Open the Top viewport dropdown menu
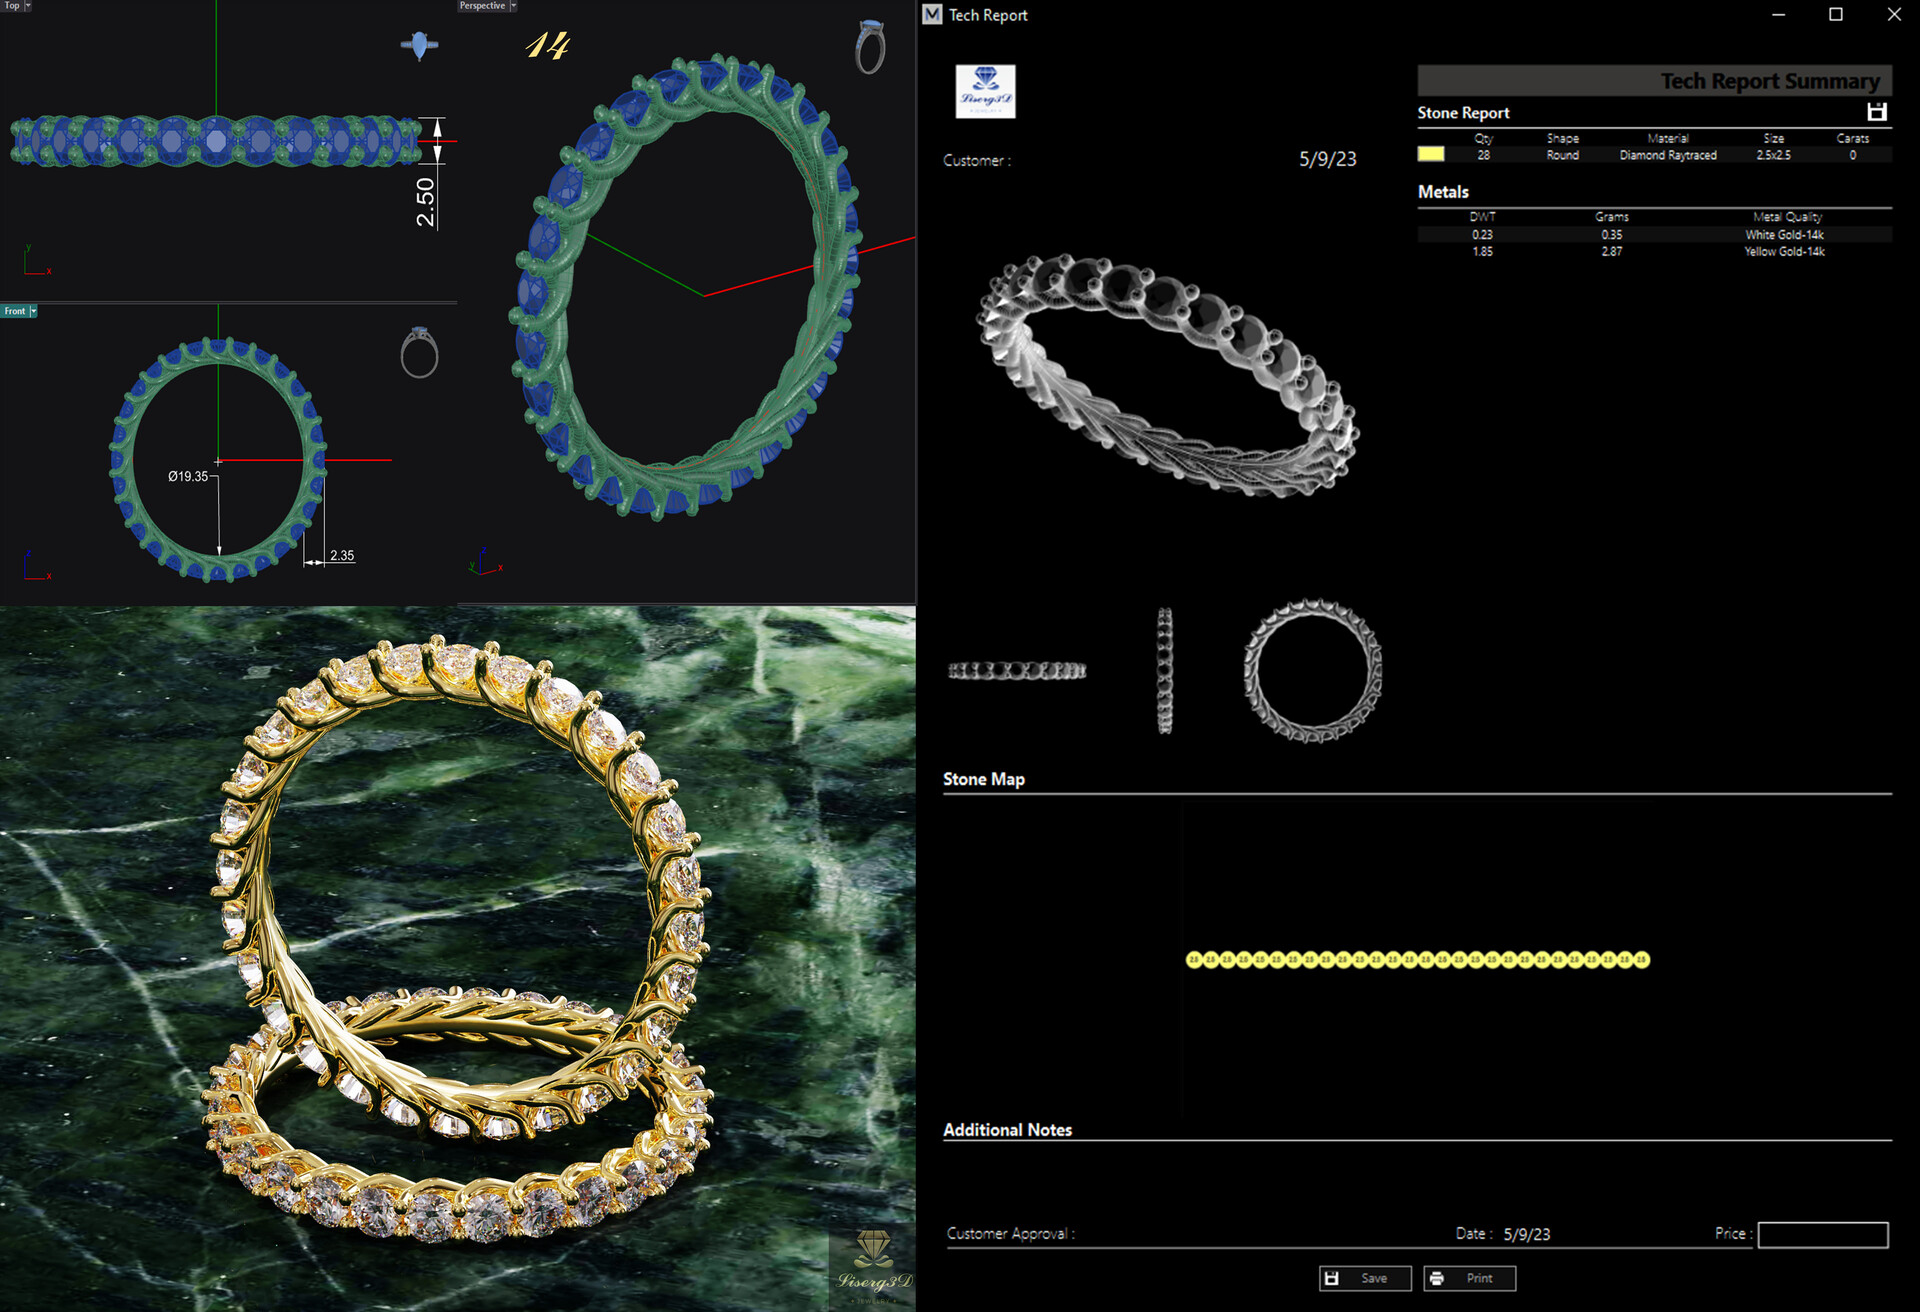 [x=27, y=6]
